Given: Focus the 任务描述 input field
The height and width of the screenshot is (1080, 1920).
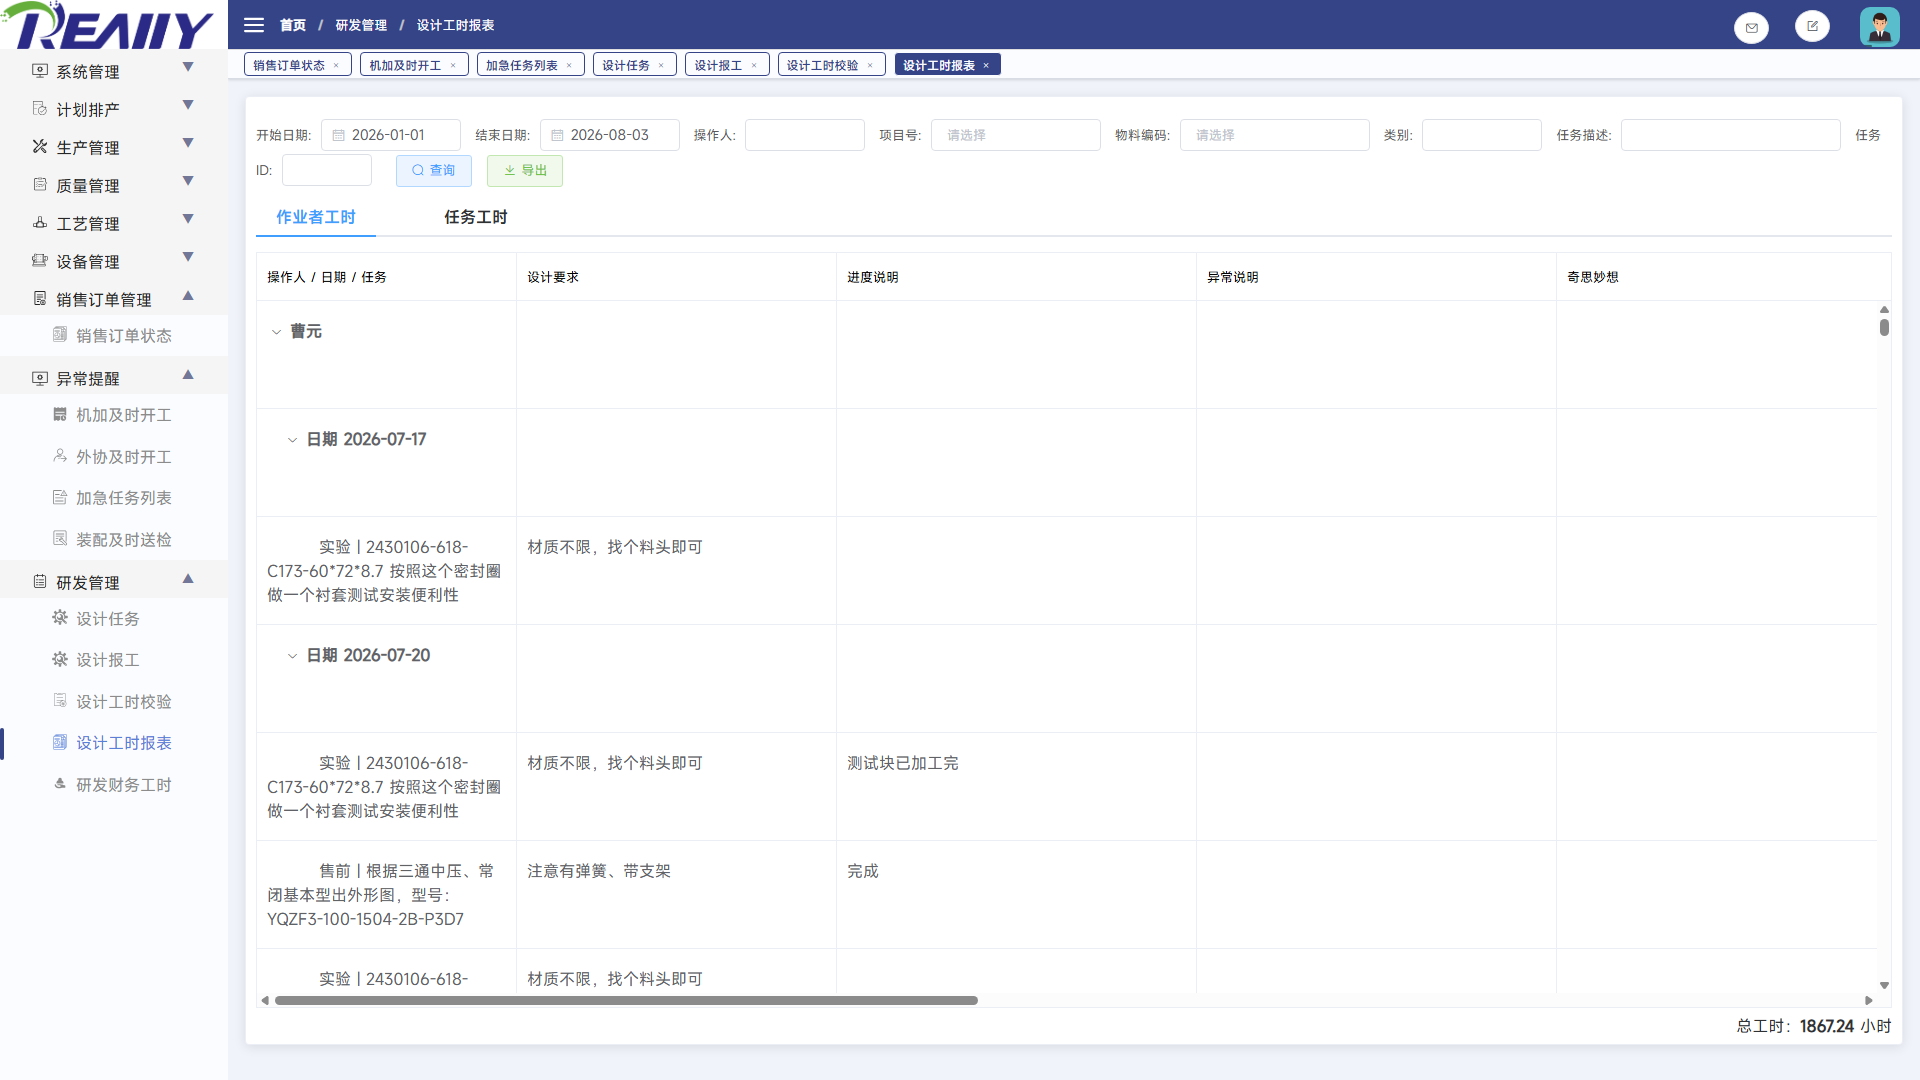Looking at the screenshot, I should [1730, 135].
